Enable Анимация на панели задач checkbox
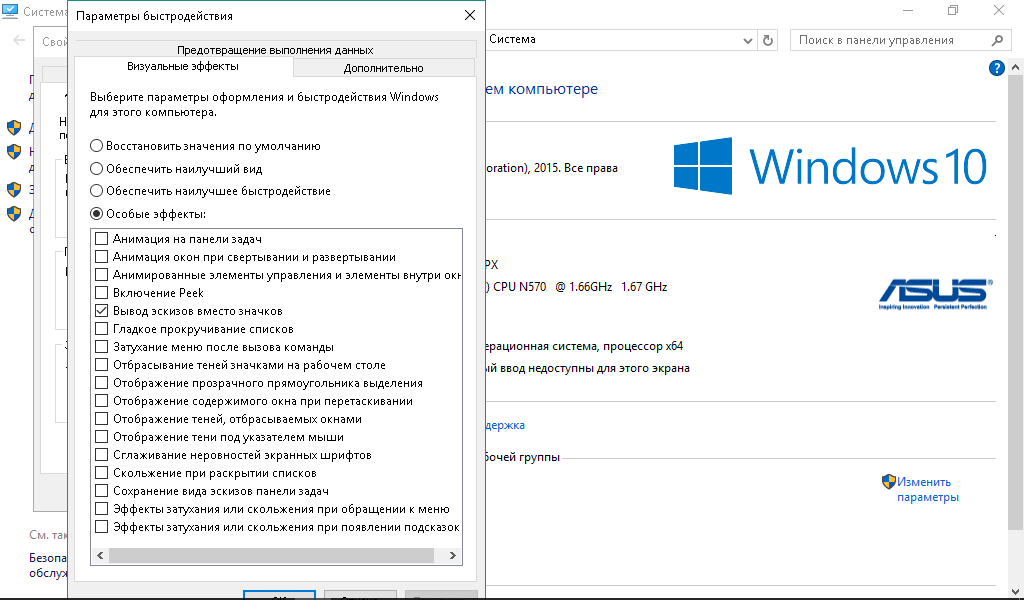The height and width of the screenshot is (600, 1024). pyautogui.click(x=102, y=239)
